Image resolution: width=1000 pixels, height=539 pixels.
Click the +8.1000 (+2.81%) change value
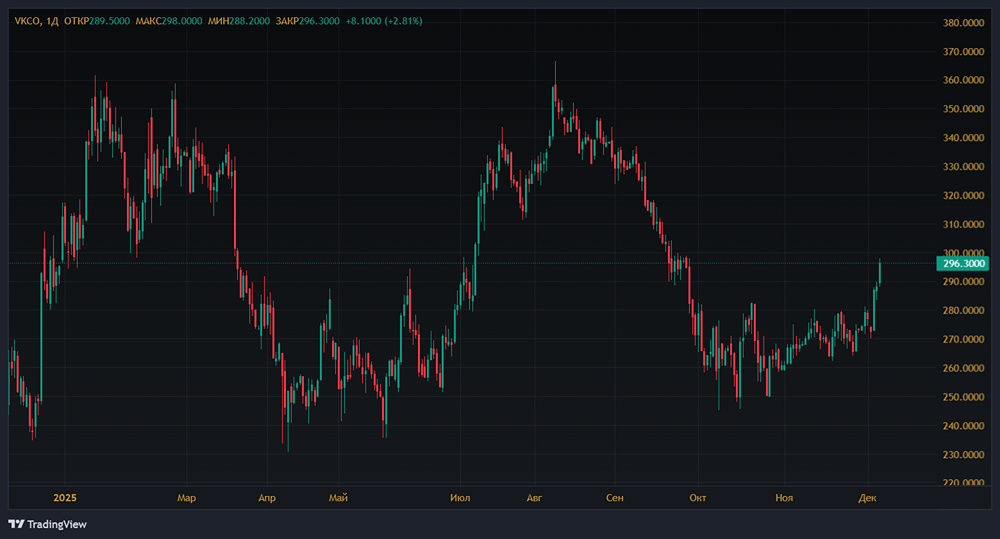(383, 21)
